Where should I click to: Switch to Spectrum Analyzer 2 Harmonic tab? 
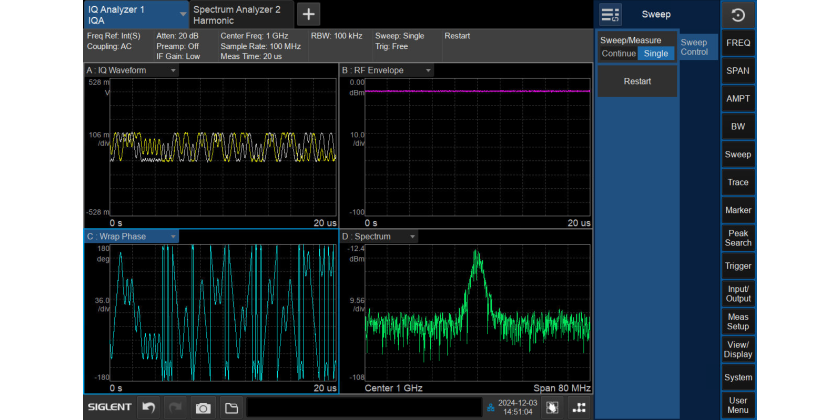(240, 14)
